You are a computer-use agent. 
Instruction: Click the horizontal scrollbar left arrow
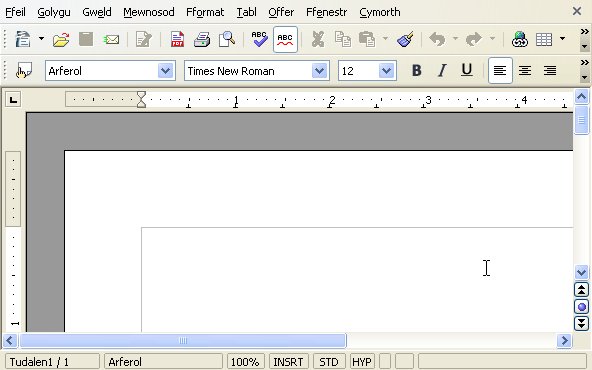point(10,341)
